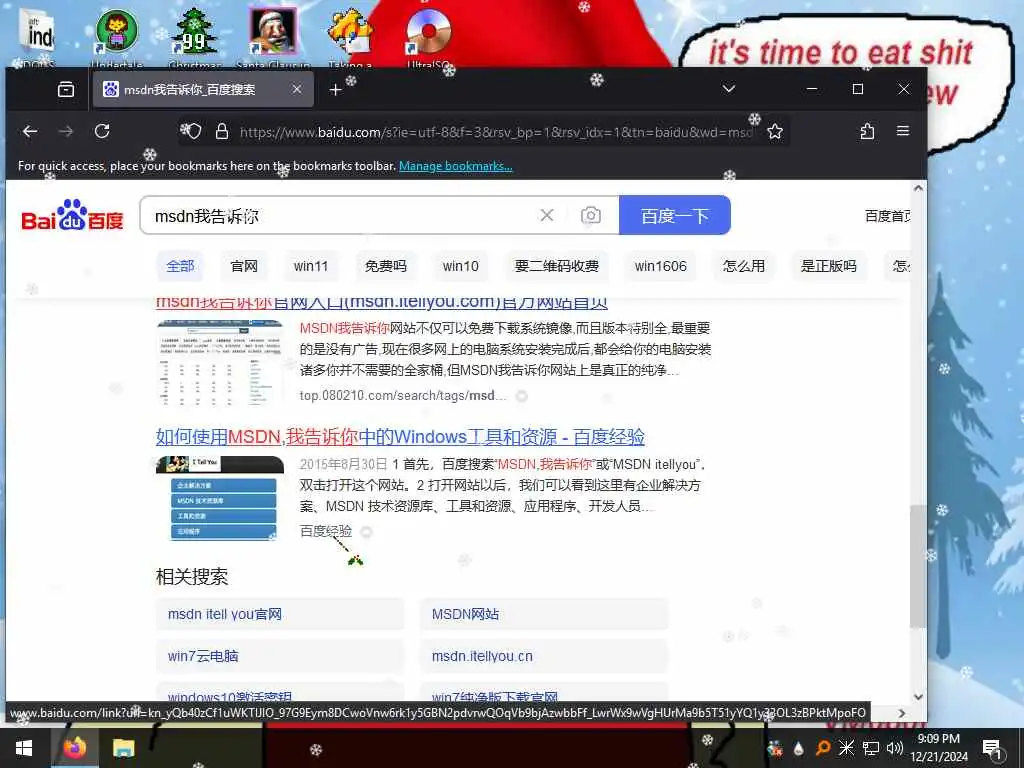Click the page vertical scrollbar thumb

[918, 567]
